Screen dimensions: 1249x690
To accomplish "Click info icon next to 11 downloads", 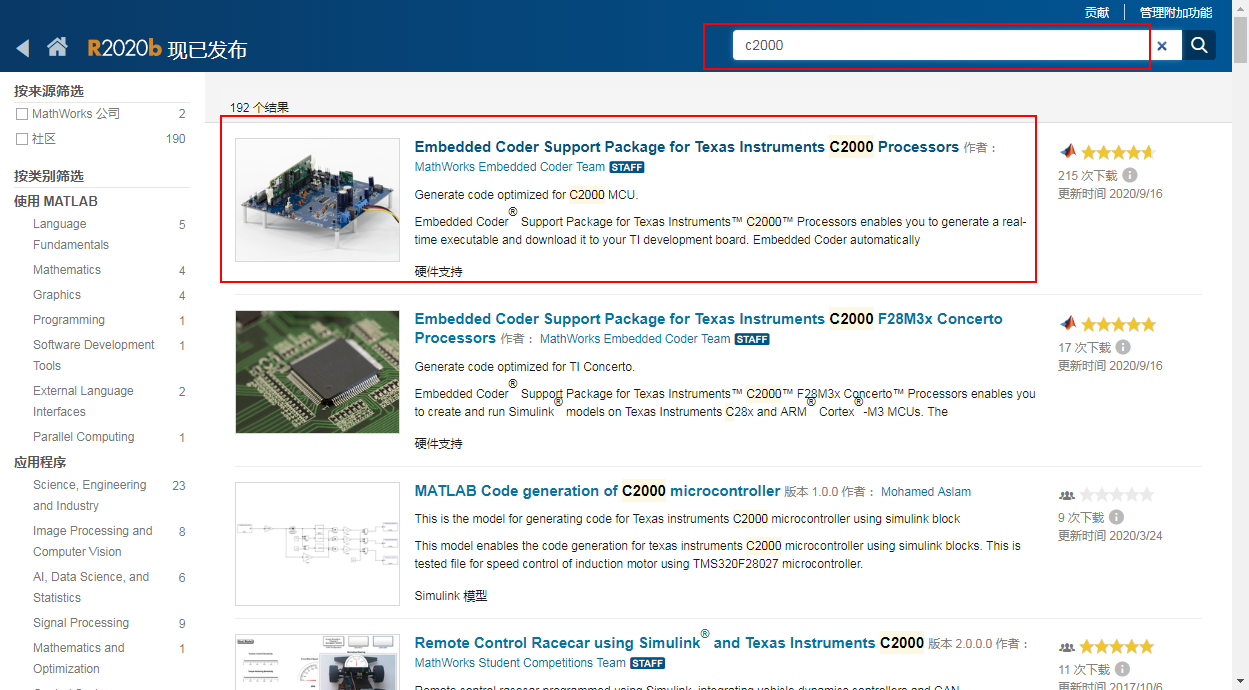I will pyautogui.click(x=1122, y=669).
